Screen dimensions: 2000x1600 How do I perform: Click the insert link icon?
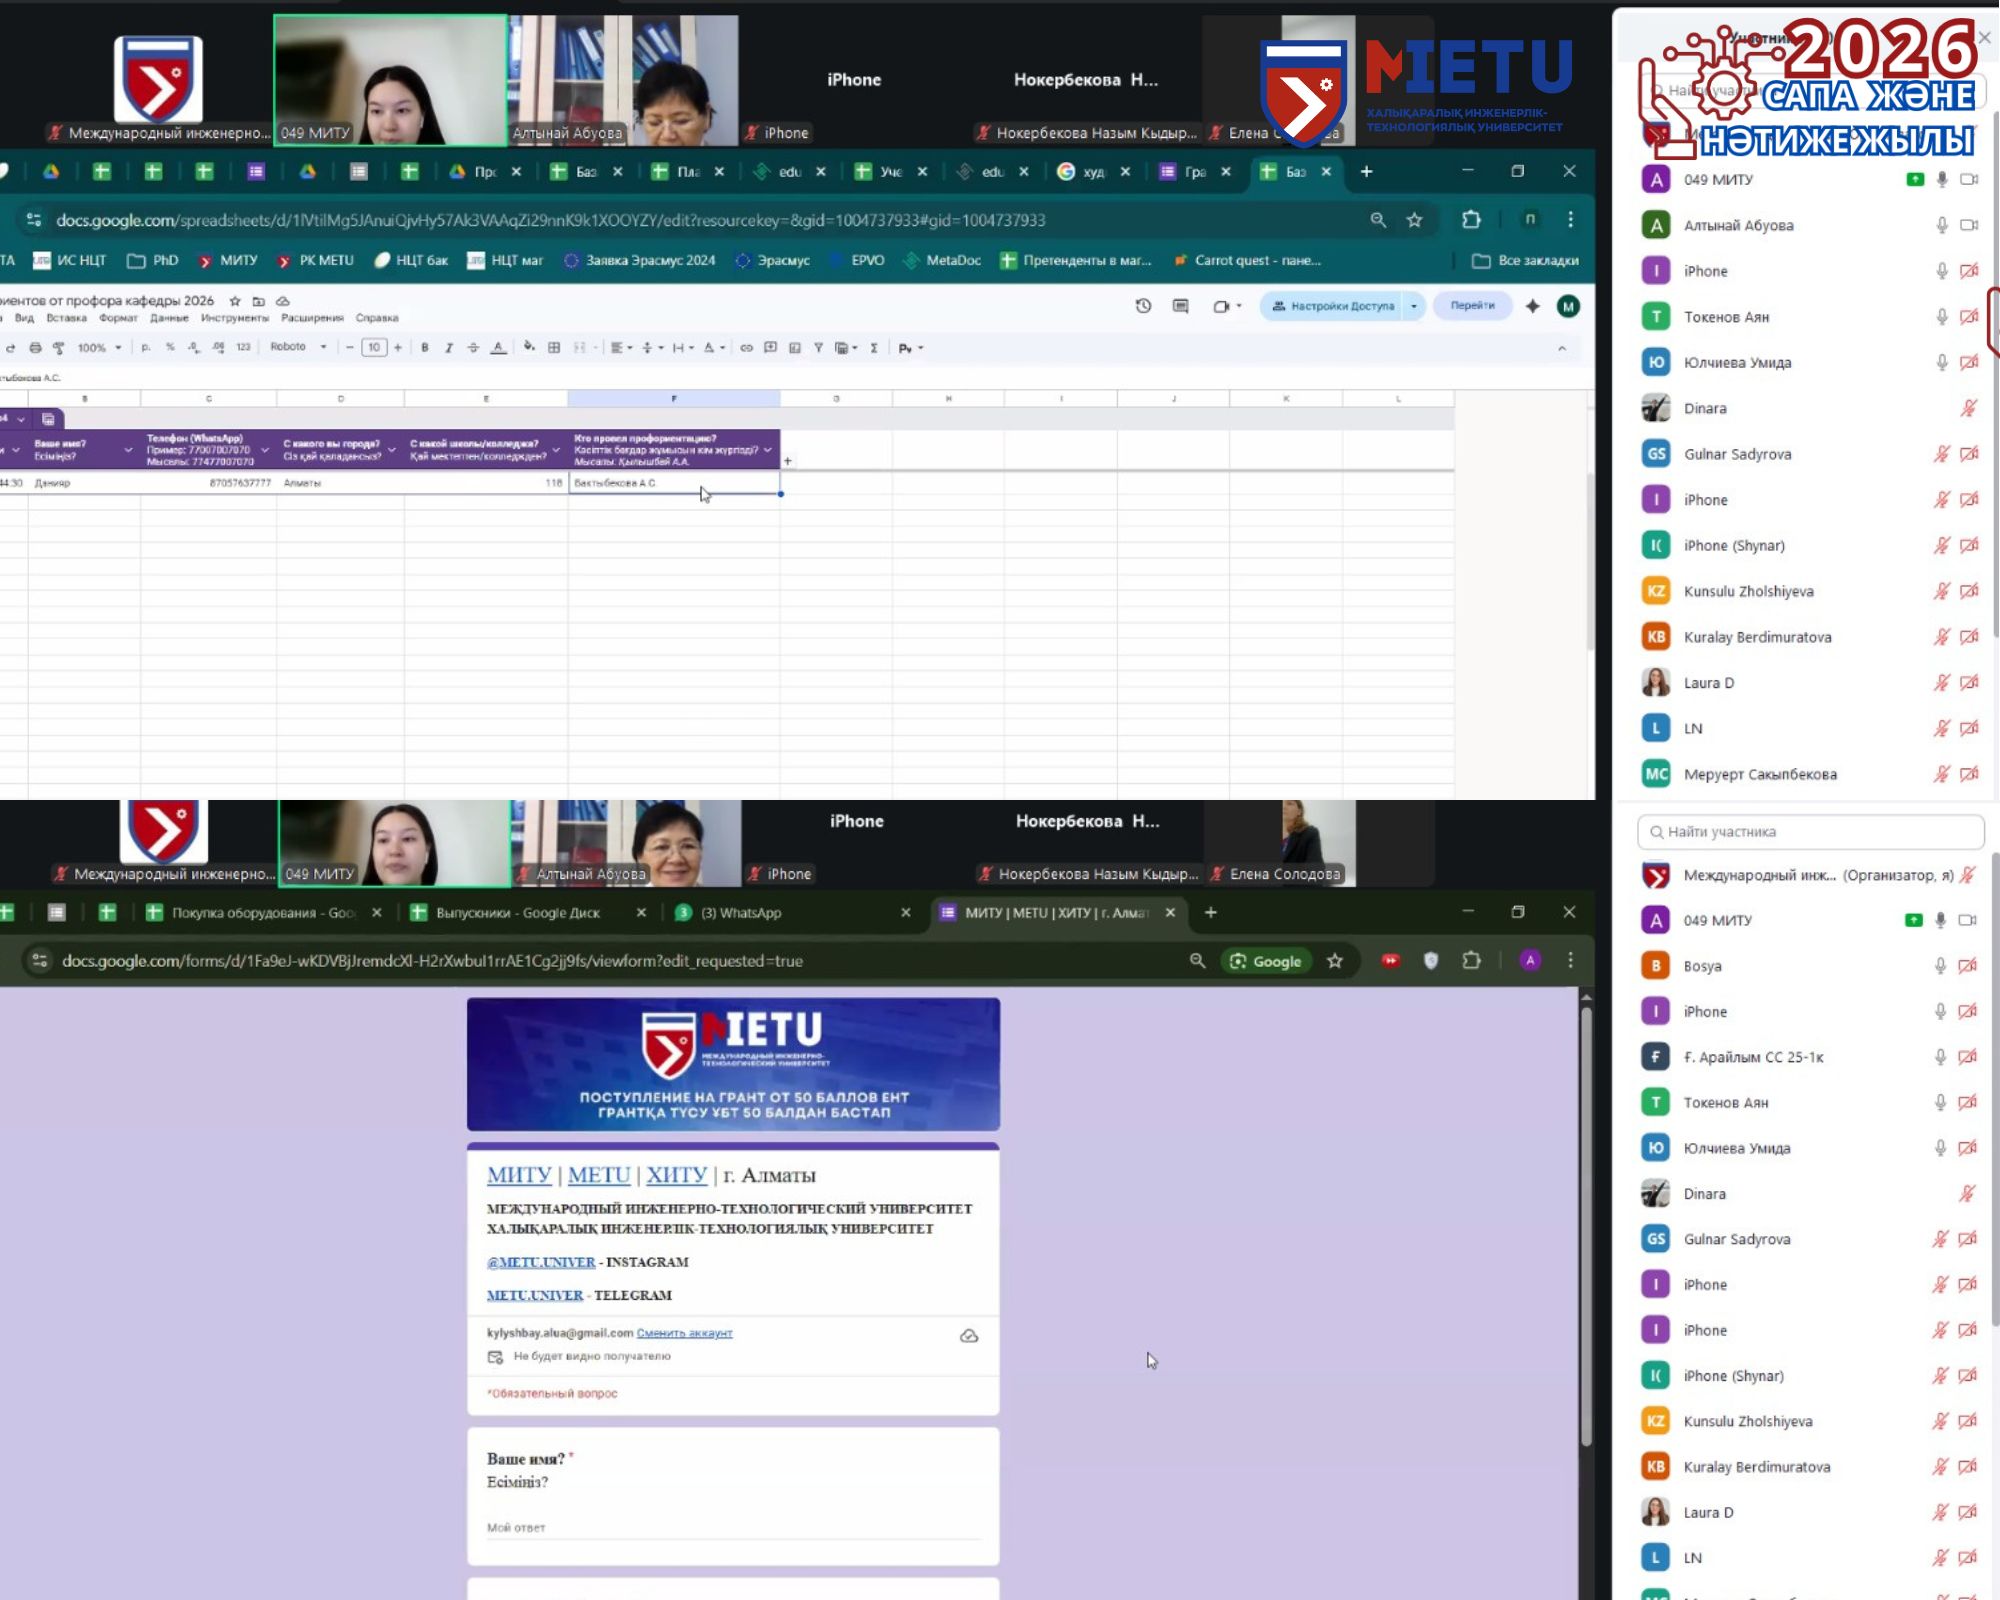746,348
